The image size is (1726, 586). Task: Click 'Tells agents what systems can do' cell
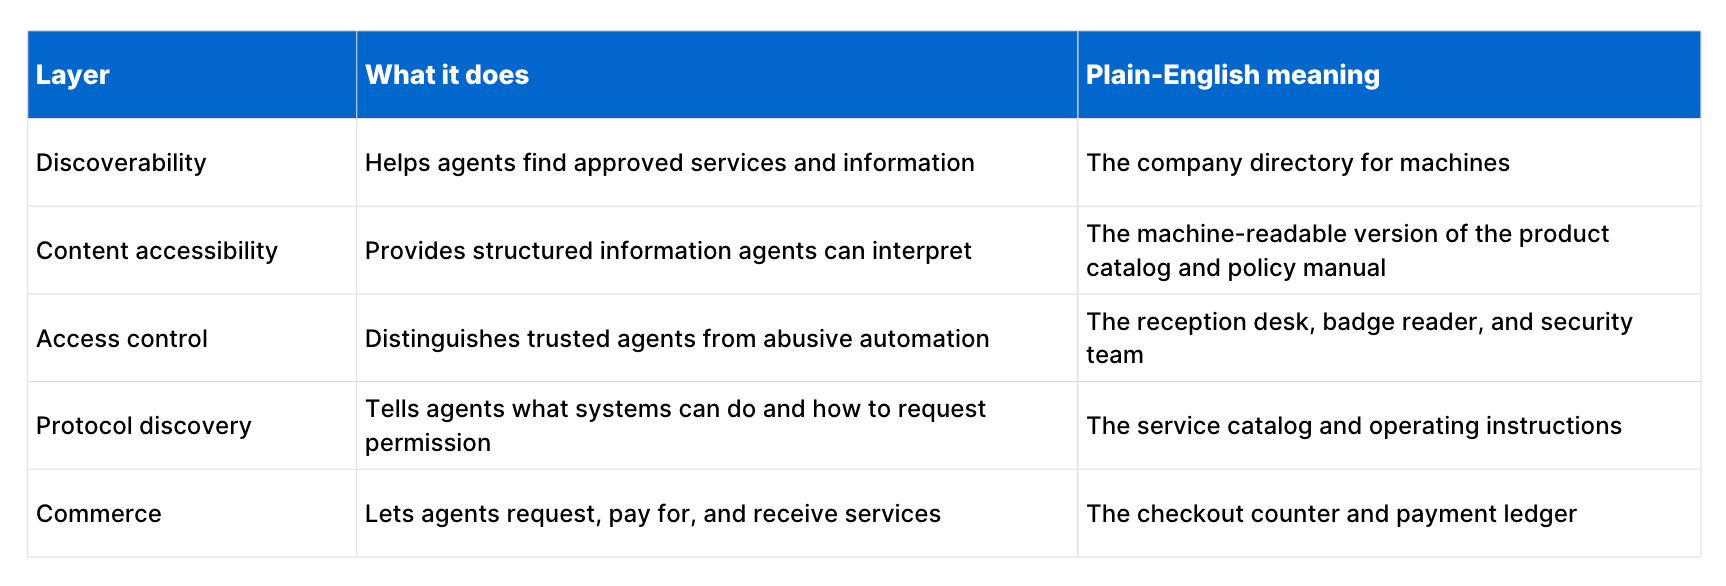pos(717,426)
